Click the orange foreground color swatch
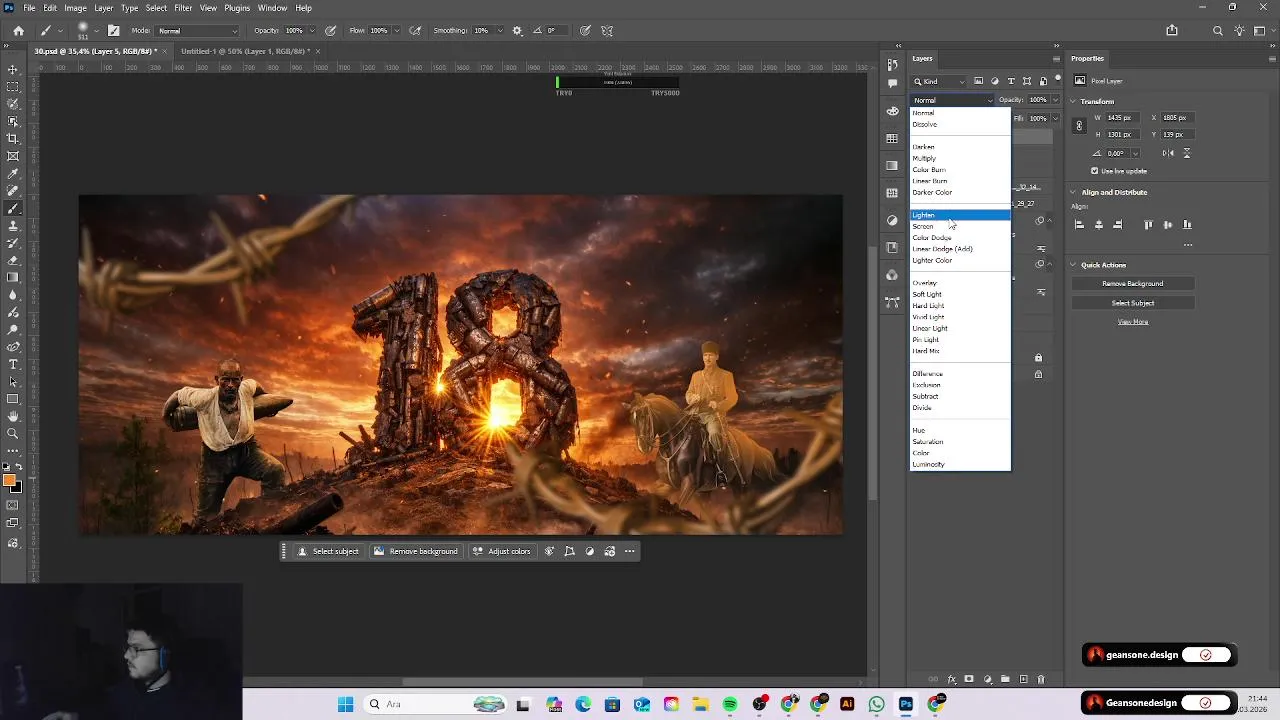The height and width of the screenshot is (720, 1280). pyautogui.click(x=9, y=481)
